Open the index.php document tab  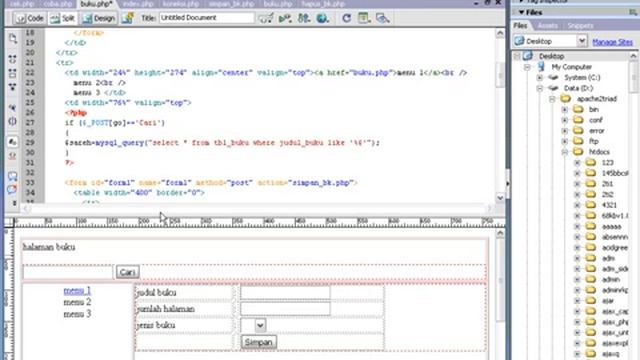pos(138,4)
